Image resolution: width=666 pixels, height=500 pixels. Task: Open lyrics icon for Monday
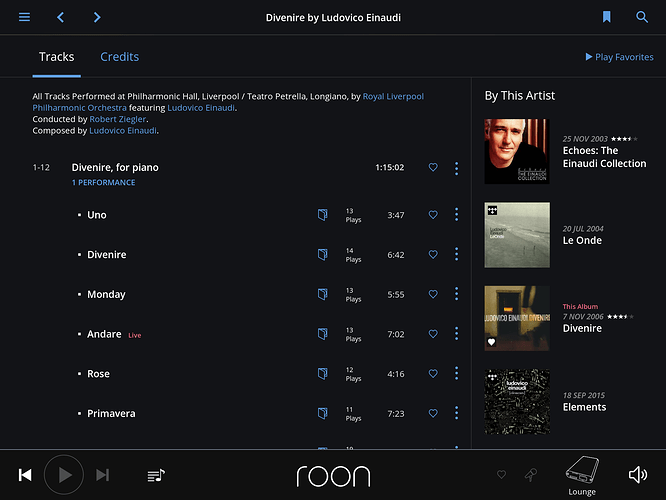point(322,294)
